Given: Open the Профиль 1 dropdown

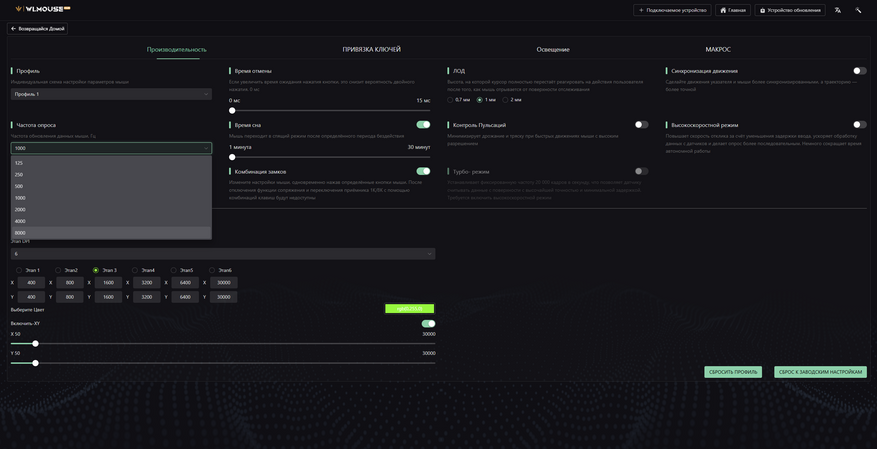Looking at the screenshot, I should [x=111, y=94].
